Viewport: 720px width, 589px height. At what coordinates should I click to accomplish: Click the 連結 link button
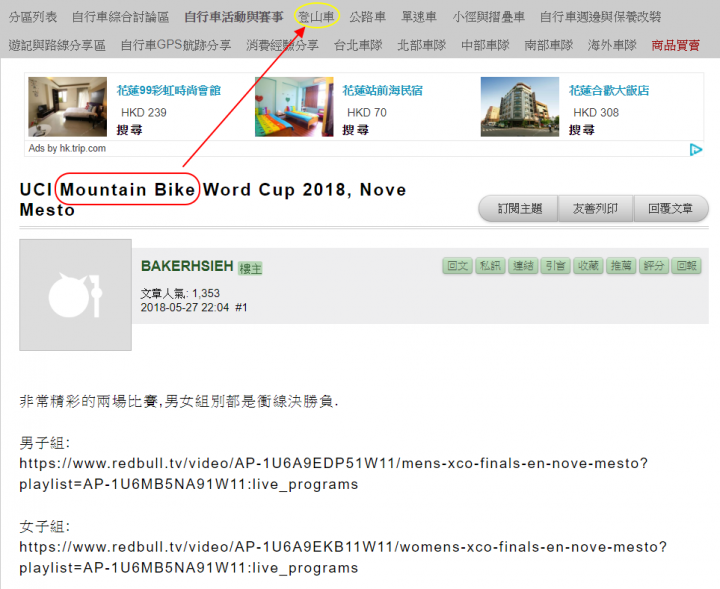523,266
